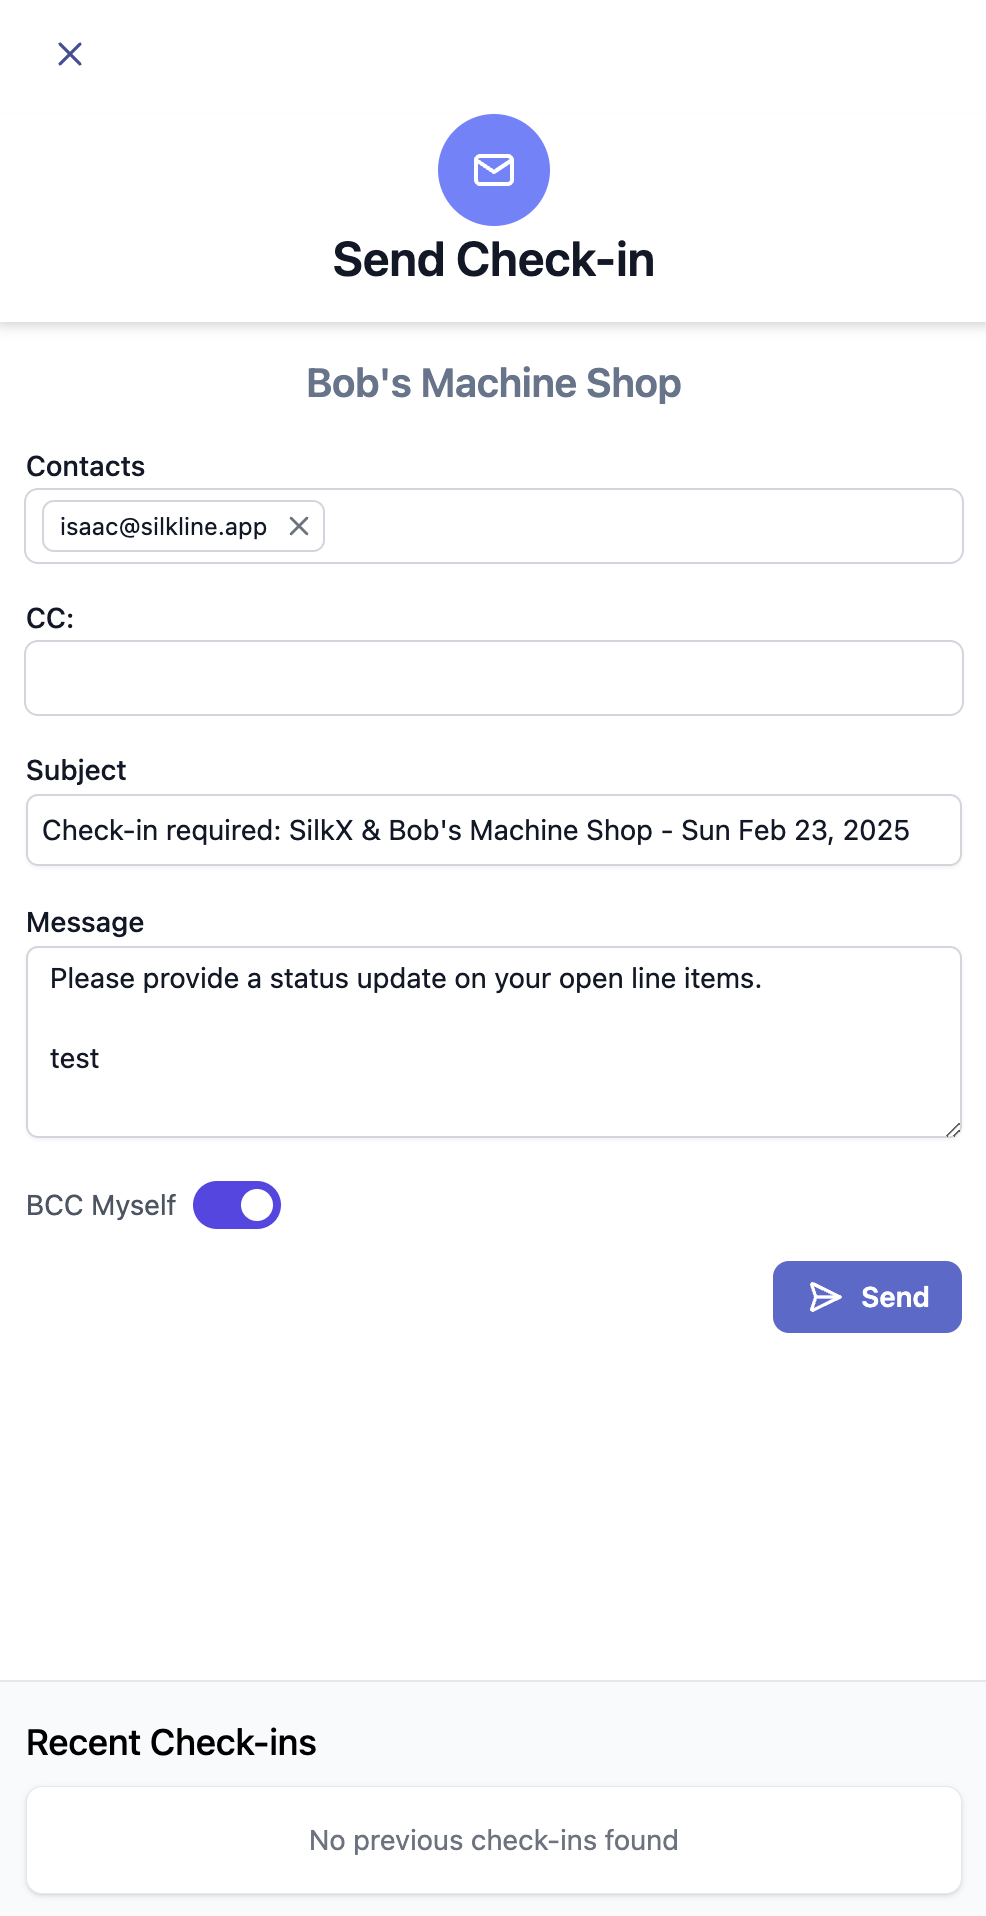Click the paper plane send icon
The image size is (986, 1916).
(x=825, y=1297)
